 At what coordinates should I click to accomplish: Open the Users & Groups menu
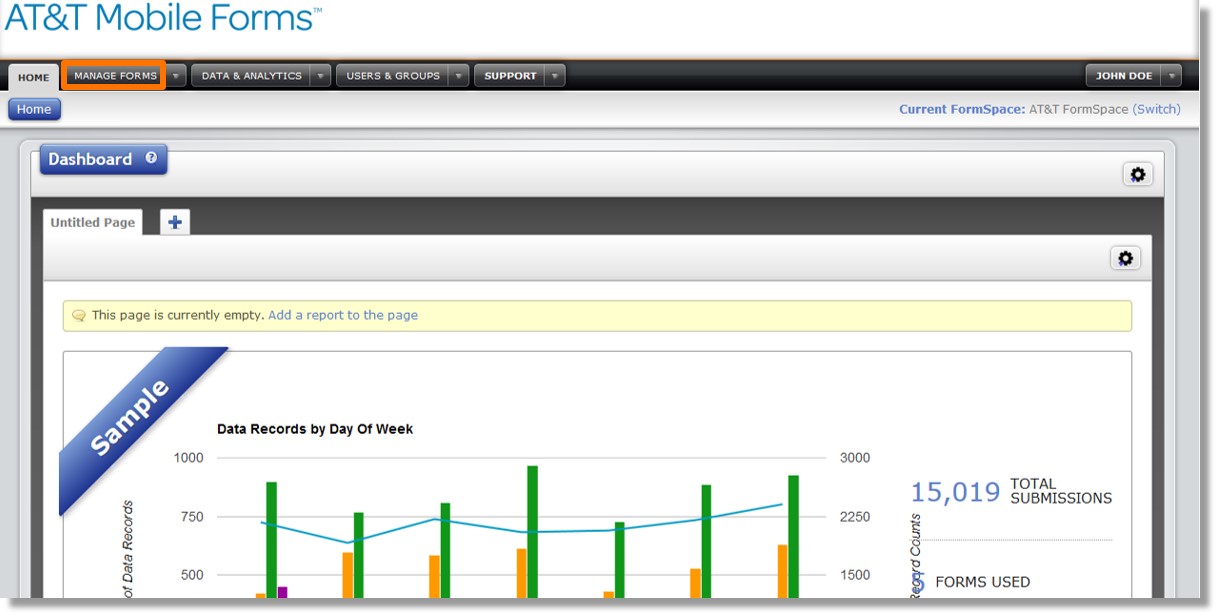coord(393,76)
